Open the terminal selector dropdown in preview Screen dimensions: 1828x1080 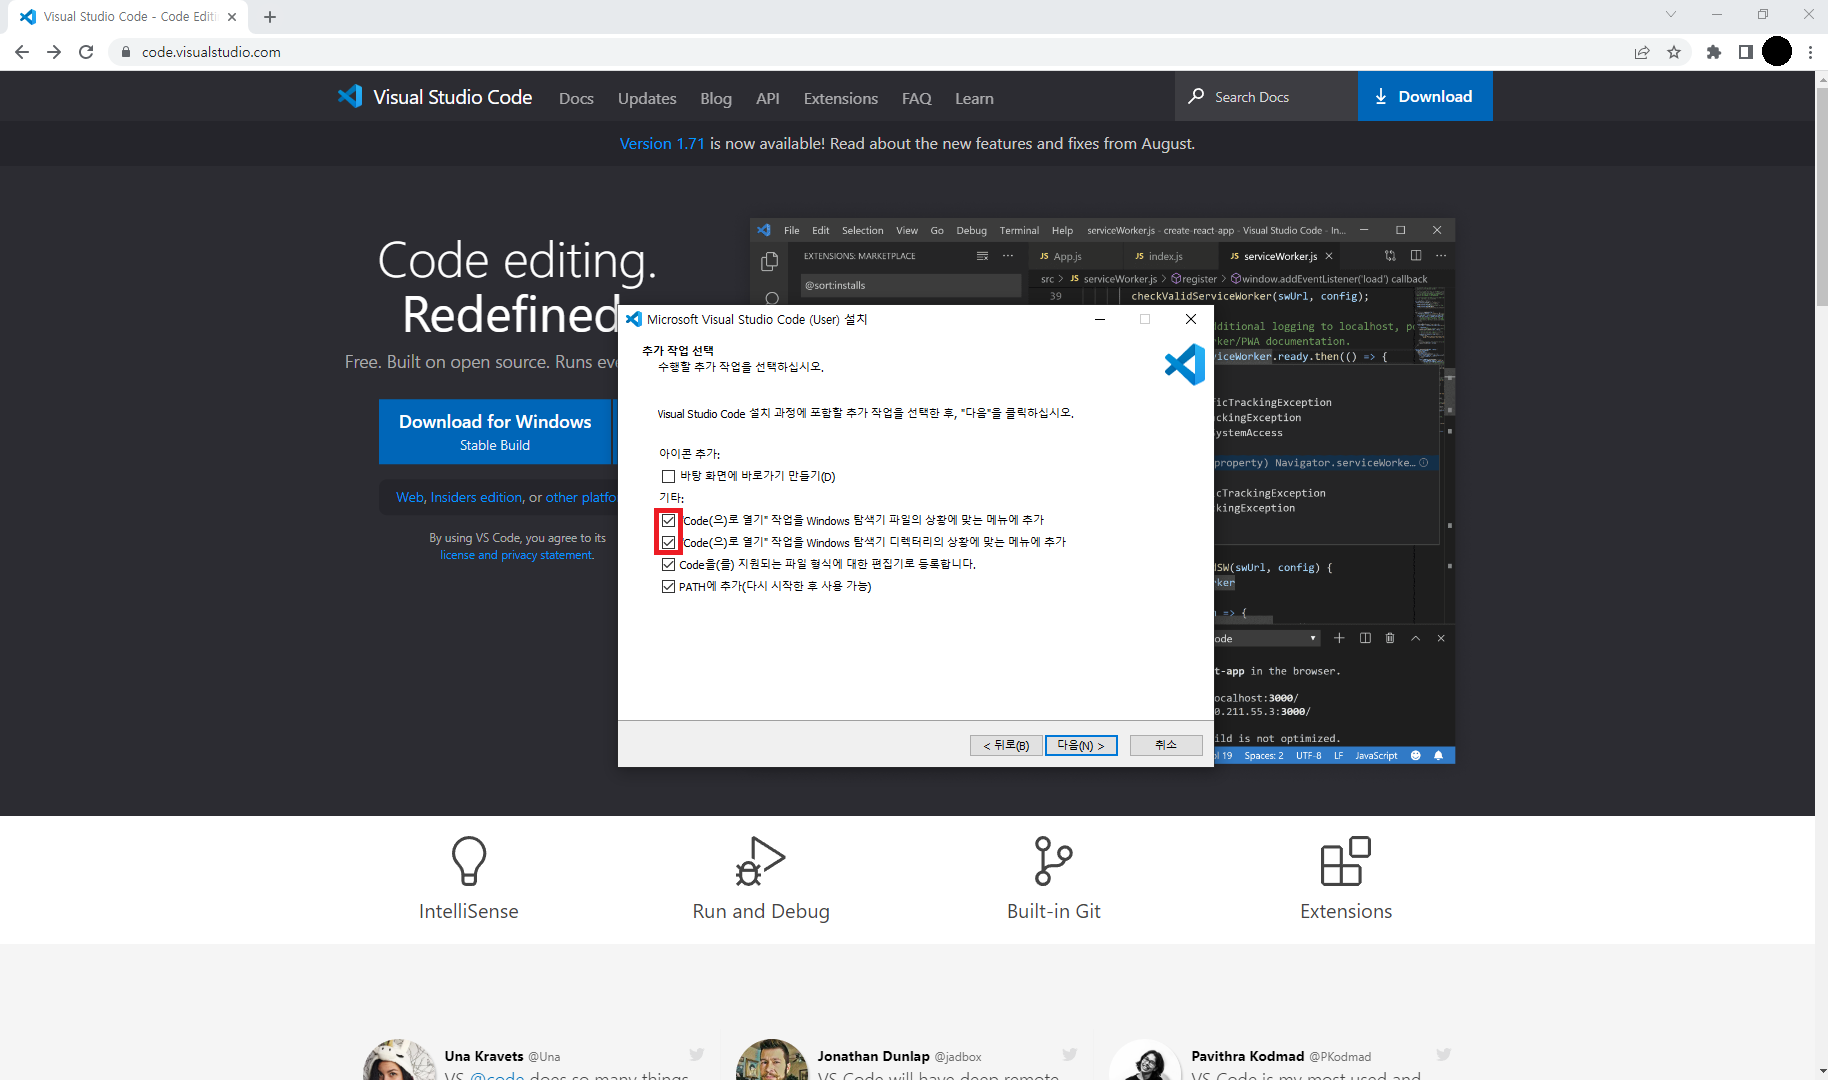click(x=1268, y=638)
